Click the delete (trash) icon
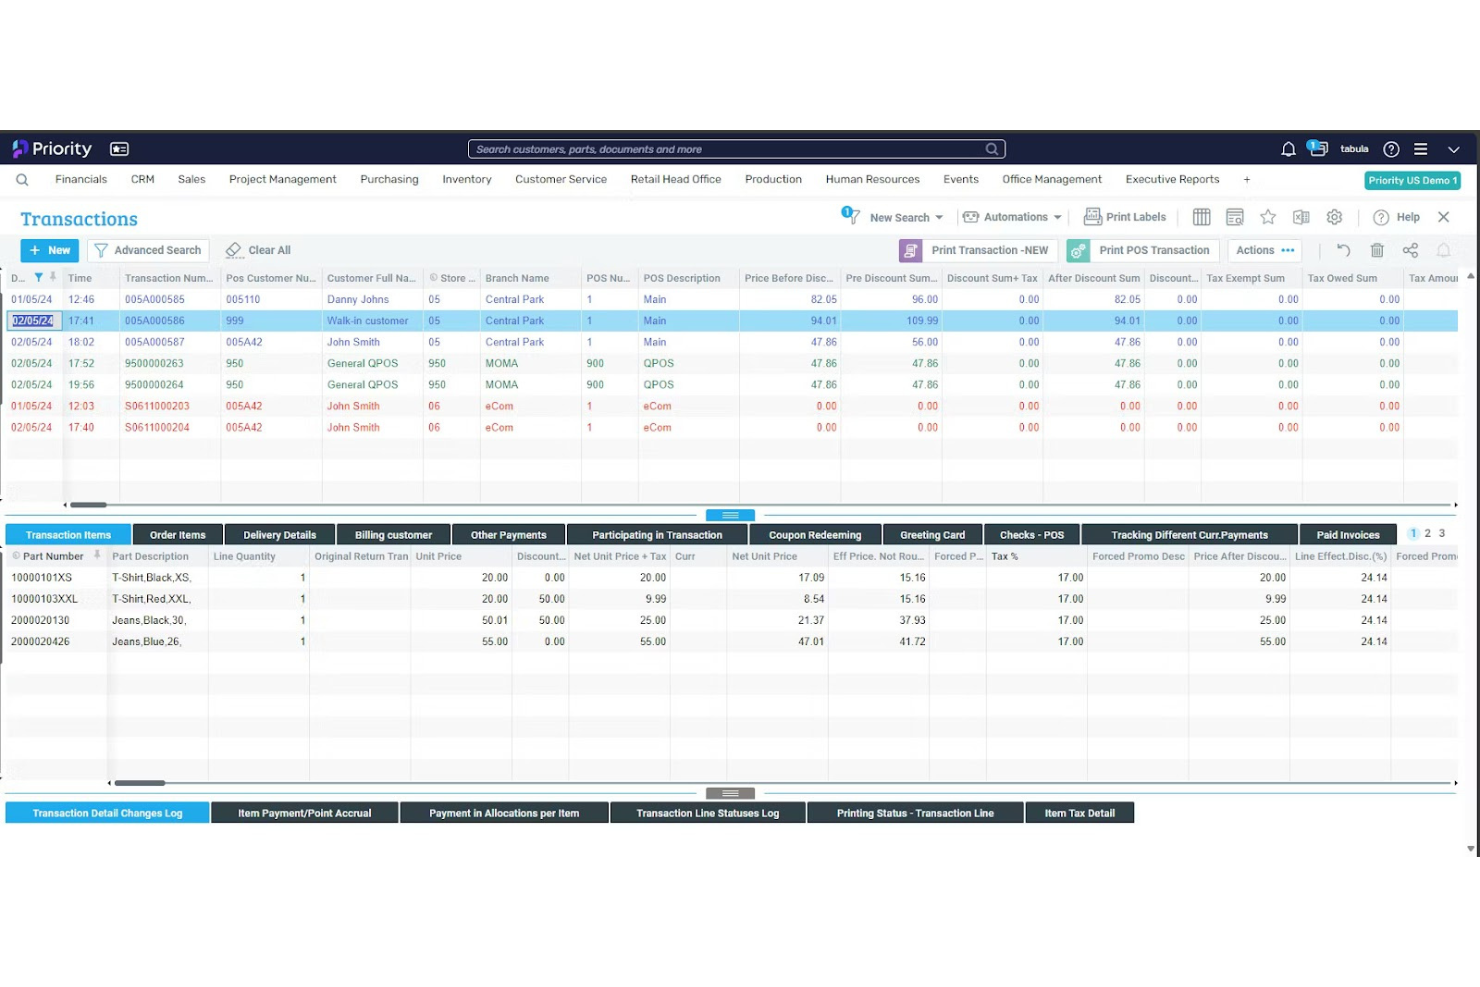 pos(1377,250)
